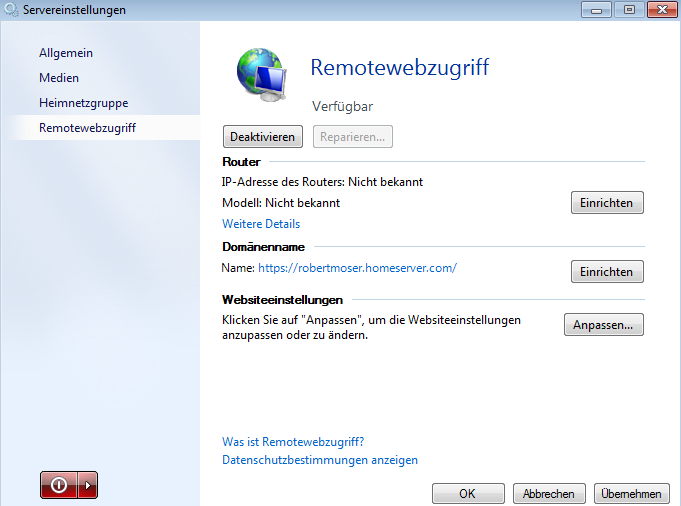Click Einrichten in the Domänenname section
Image resolution: width=681 pixels, height=506 pixels.
pos(607,272)
